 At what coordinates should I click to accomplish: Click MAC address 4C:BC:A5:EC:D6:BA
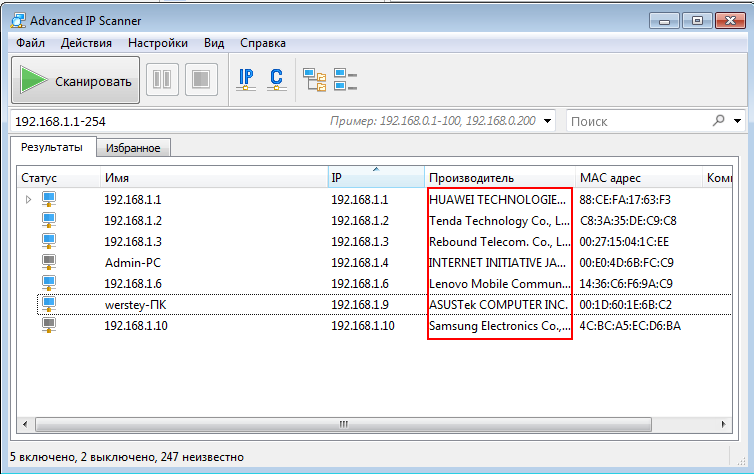click(630, 326)
